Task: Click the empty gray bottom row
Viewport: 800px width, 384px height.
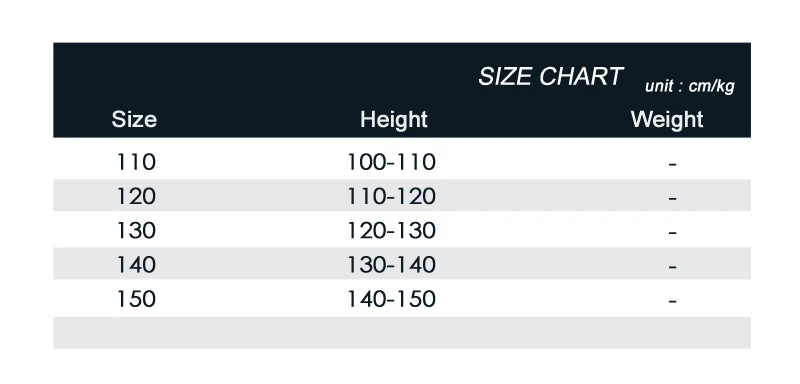Action: coord(402,332)
